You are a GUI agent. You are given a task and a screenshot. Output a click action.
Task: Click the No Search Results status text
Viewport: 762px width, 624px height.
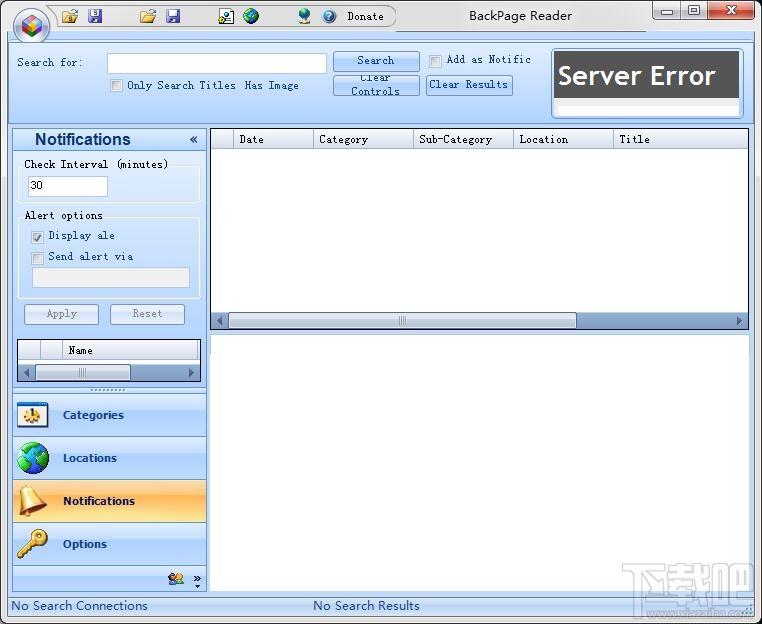[x=366, y=606]
